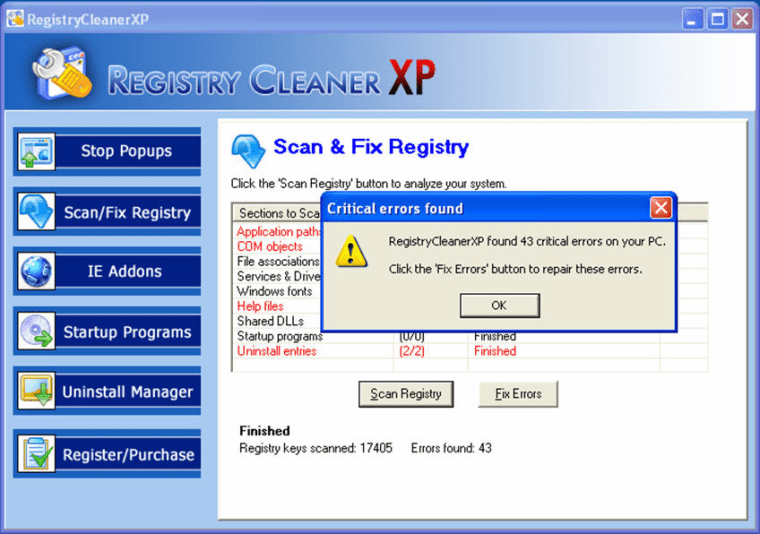Open Register/Purchase page

[107, 454]
